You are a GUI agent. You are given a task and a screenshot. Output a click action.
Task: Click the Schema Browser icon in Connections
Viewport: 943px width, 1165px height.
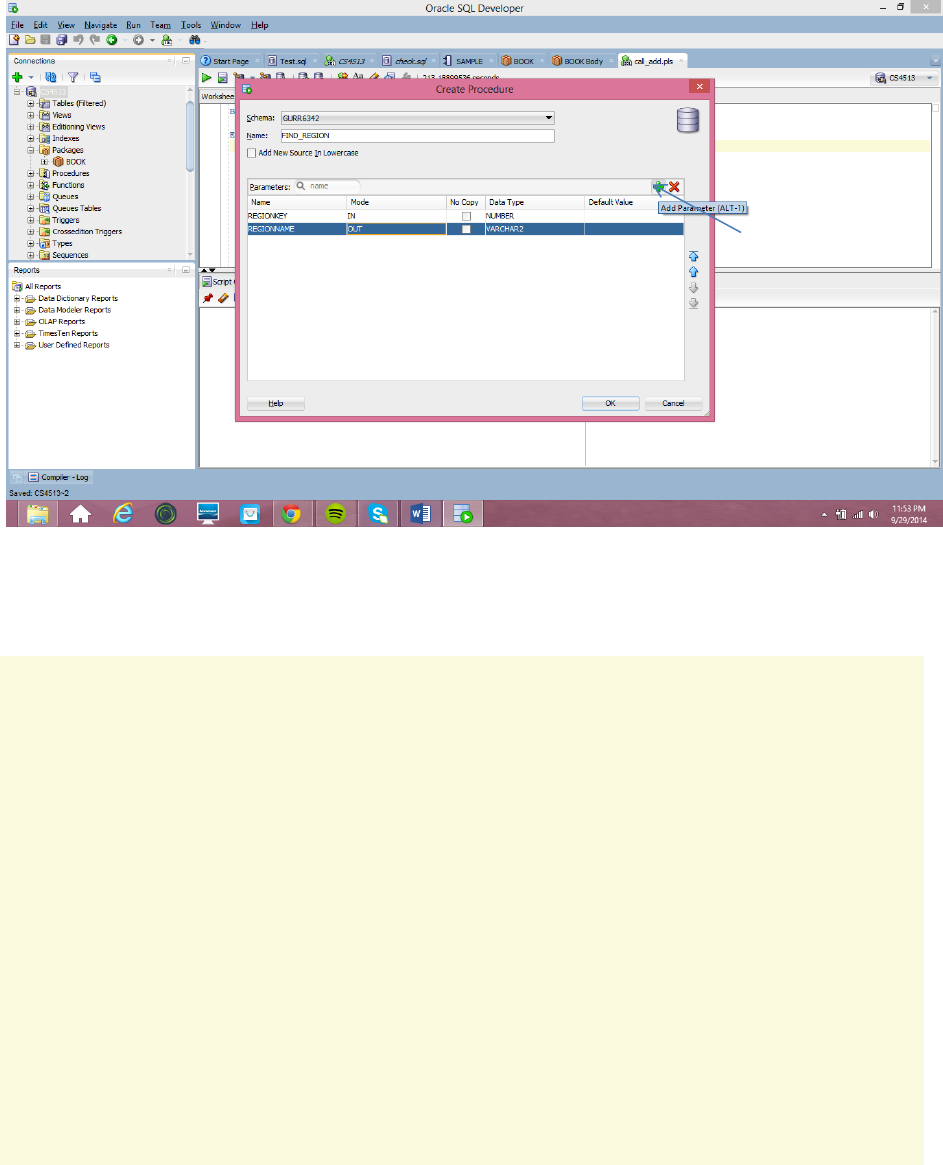[95, 77]
